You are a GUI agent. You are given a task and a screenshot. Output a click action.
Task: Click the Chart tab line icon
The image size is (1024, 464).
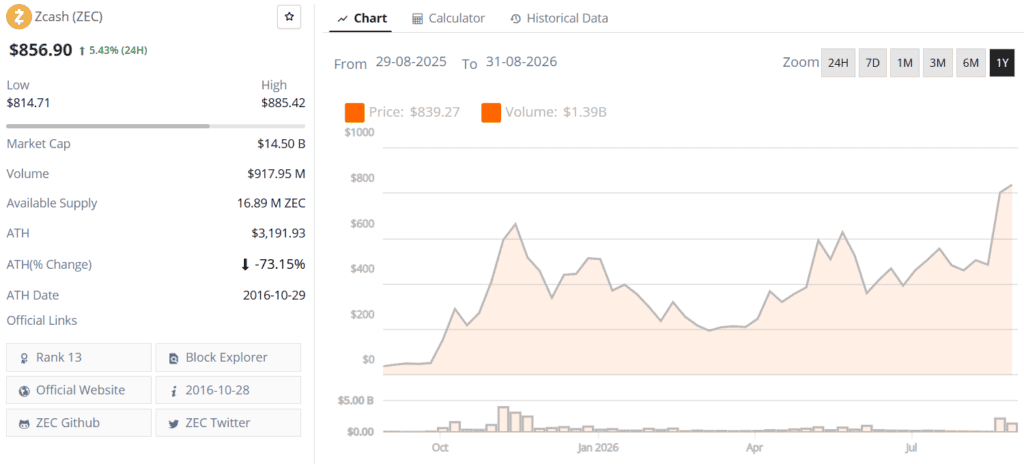click(342, 19)
